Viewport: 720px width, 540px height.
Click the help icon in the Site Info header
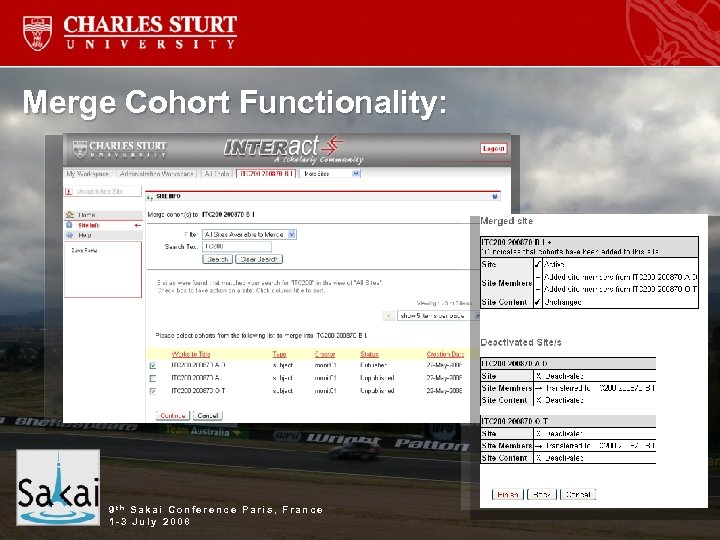495,197
